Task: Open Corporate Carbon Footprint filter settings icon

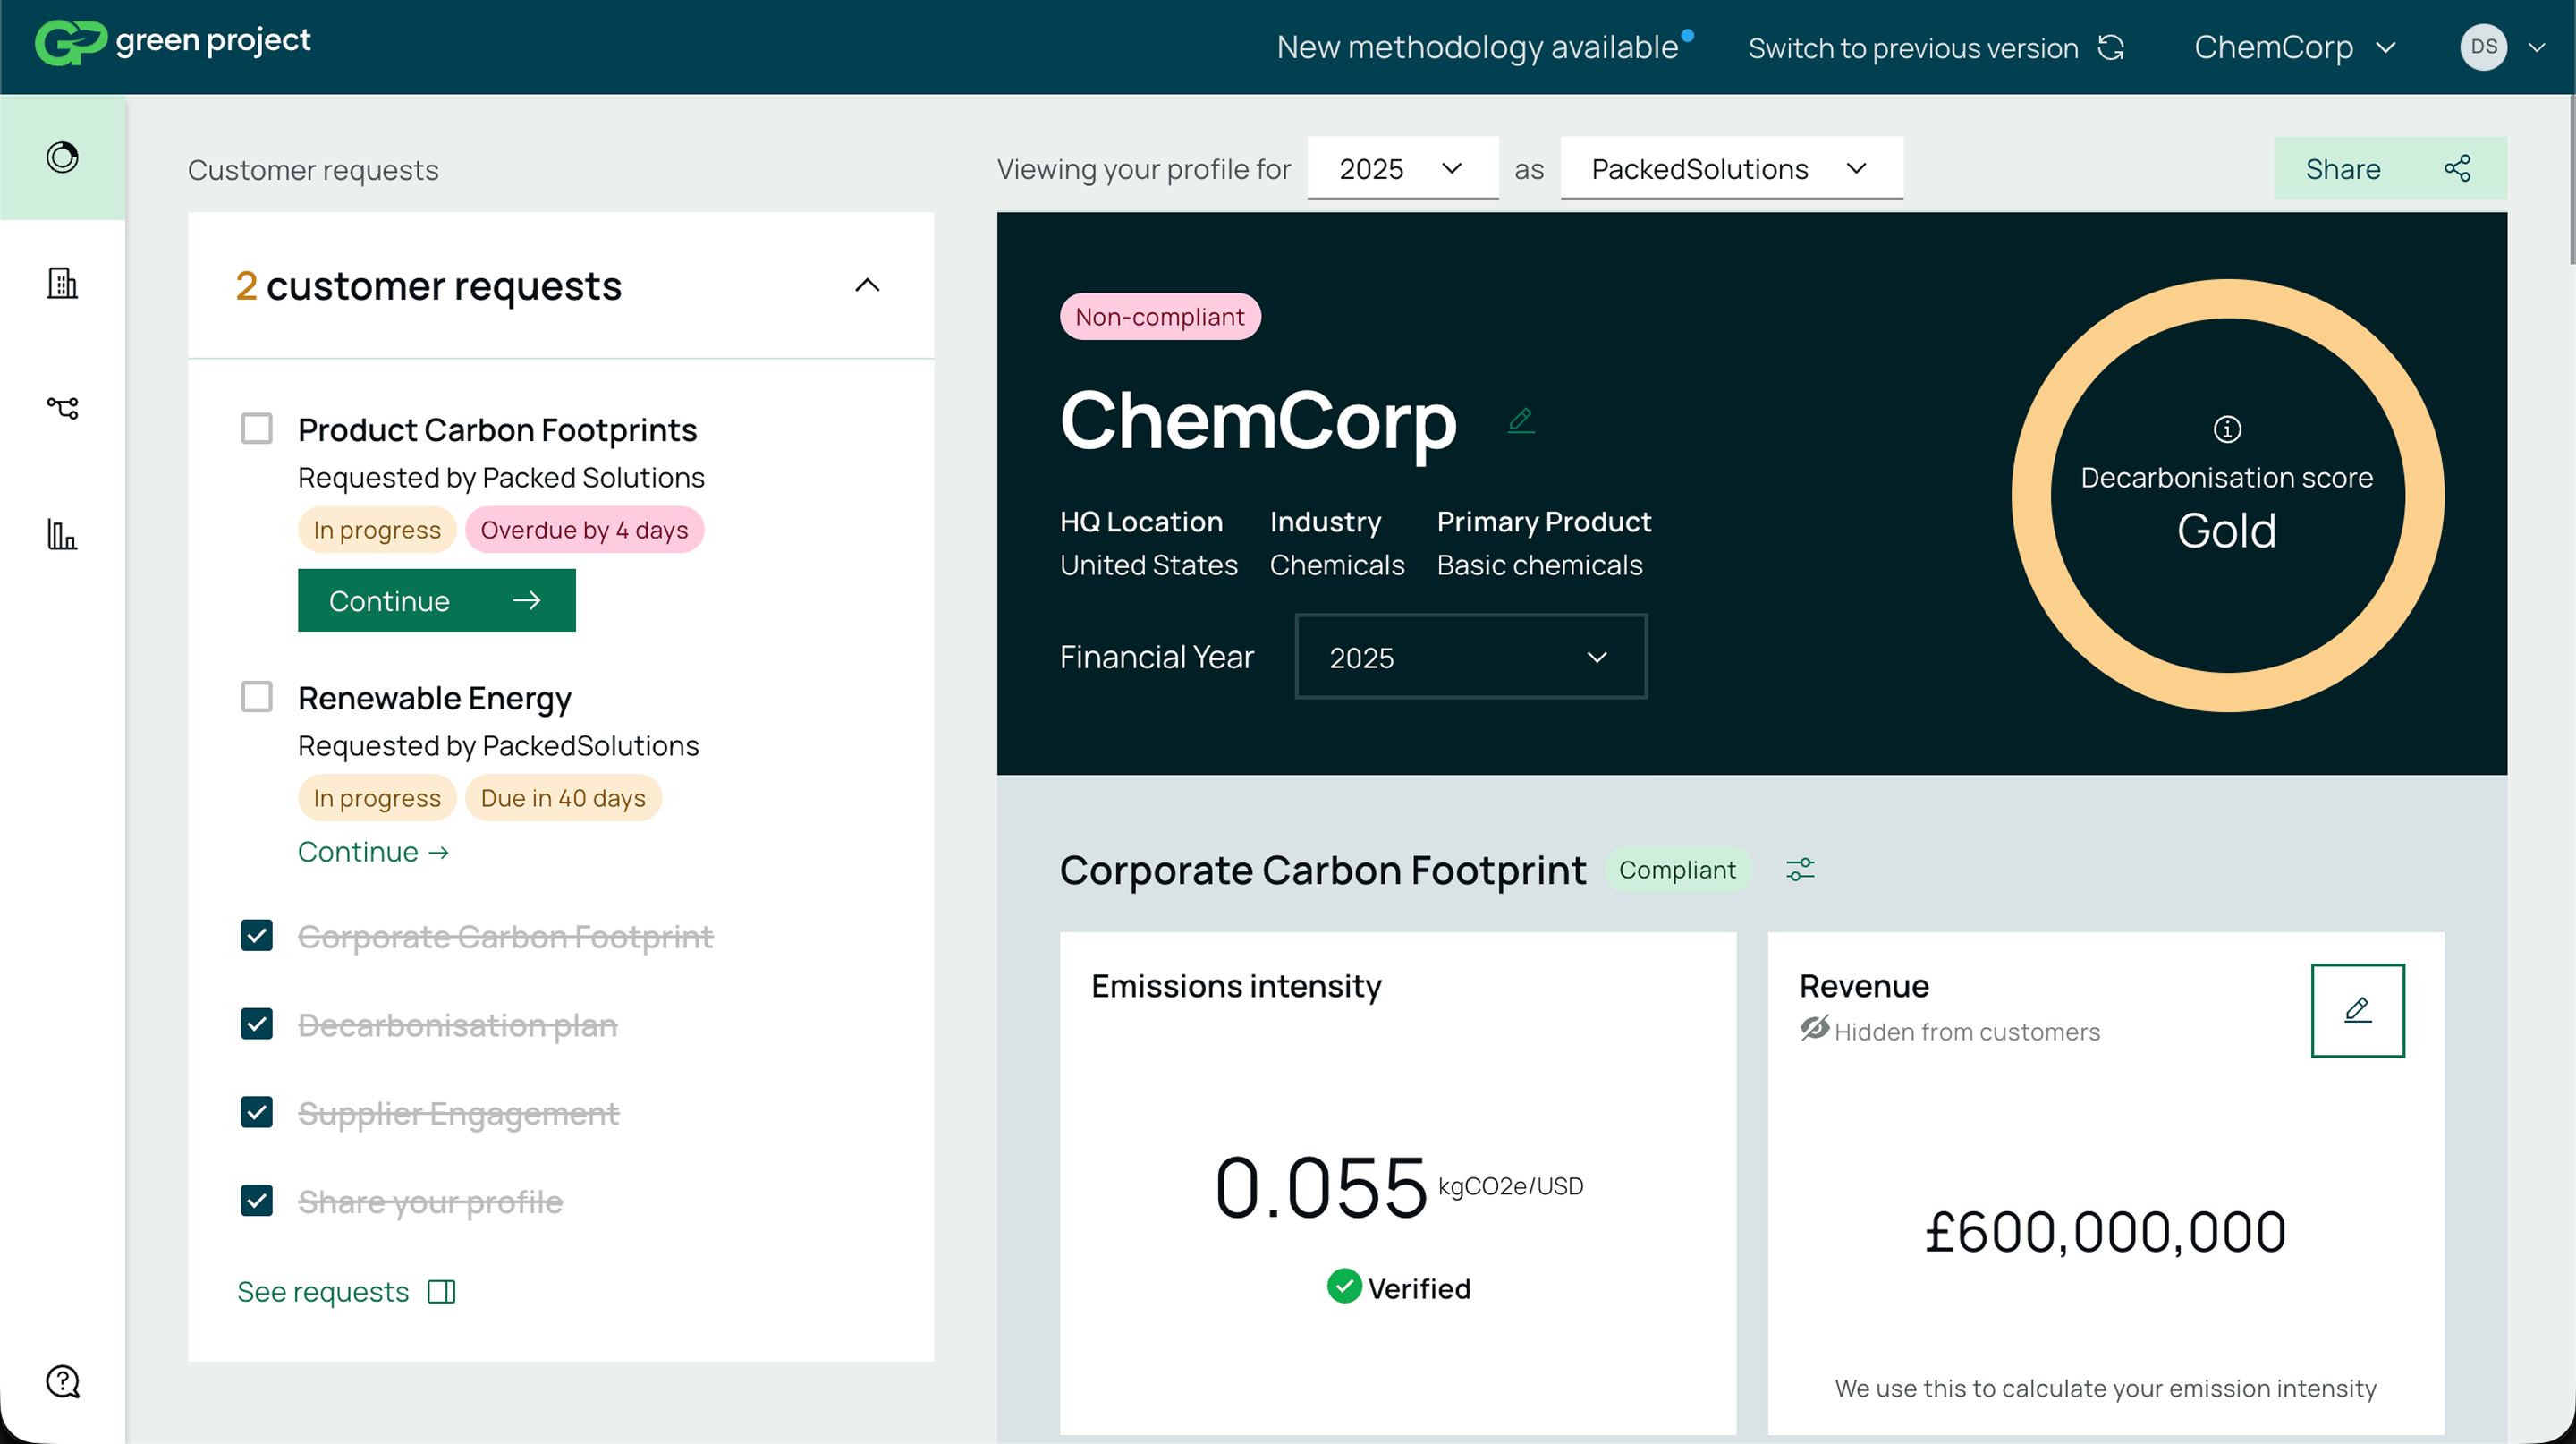Action: coord(1800,870)
